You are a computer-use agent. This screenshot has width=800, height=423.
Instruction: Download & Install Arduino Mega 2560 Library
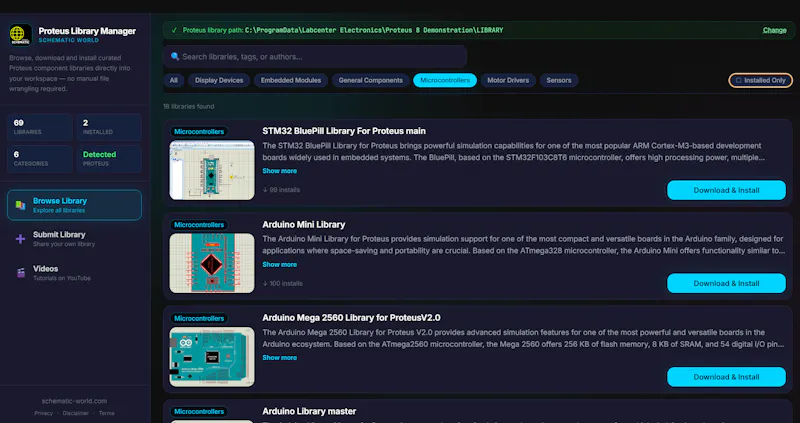pos(726,377)
